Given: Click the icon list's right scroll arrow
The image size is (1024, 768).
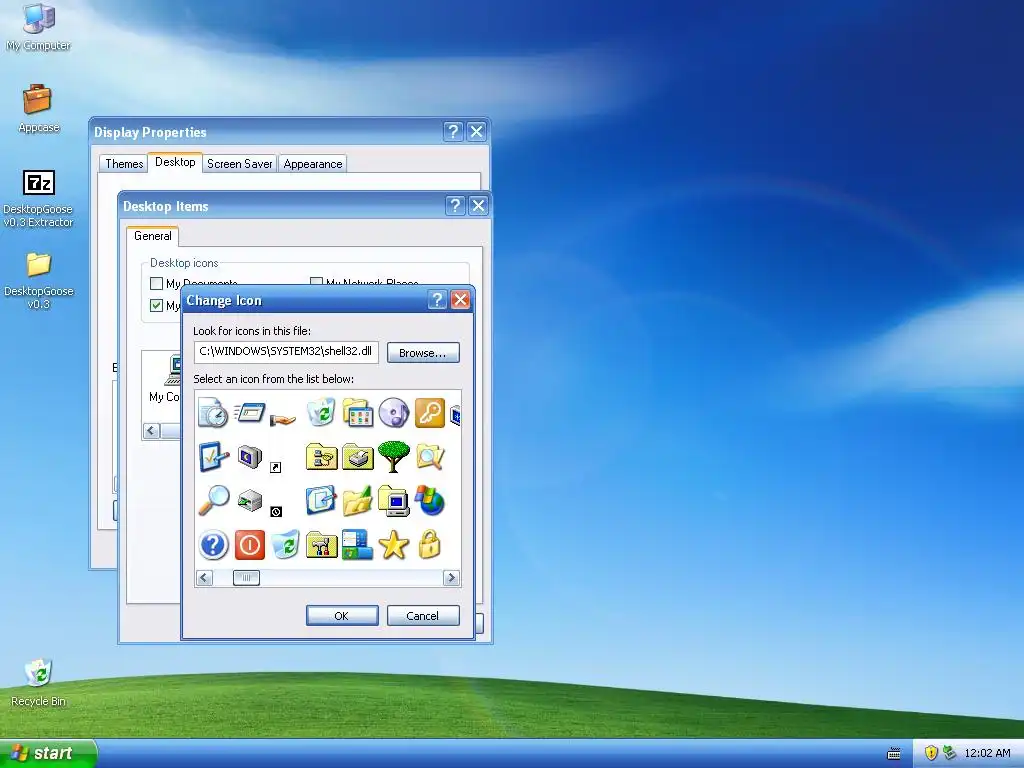Looking at the screenshot, I should click(451, 578).
